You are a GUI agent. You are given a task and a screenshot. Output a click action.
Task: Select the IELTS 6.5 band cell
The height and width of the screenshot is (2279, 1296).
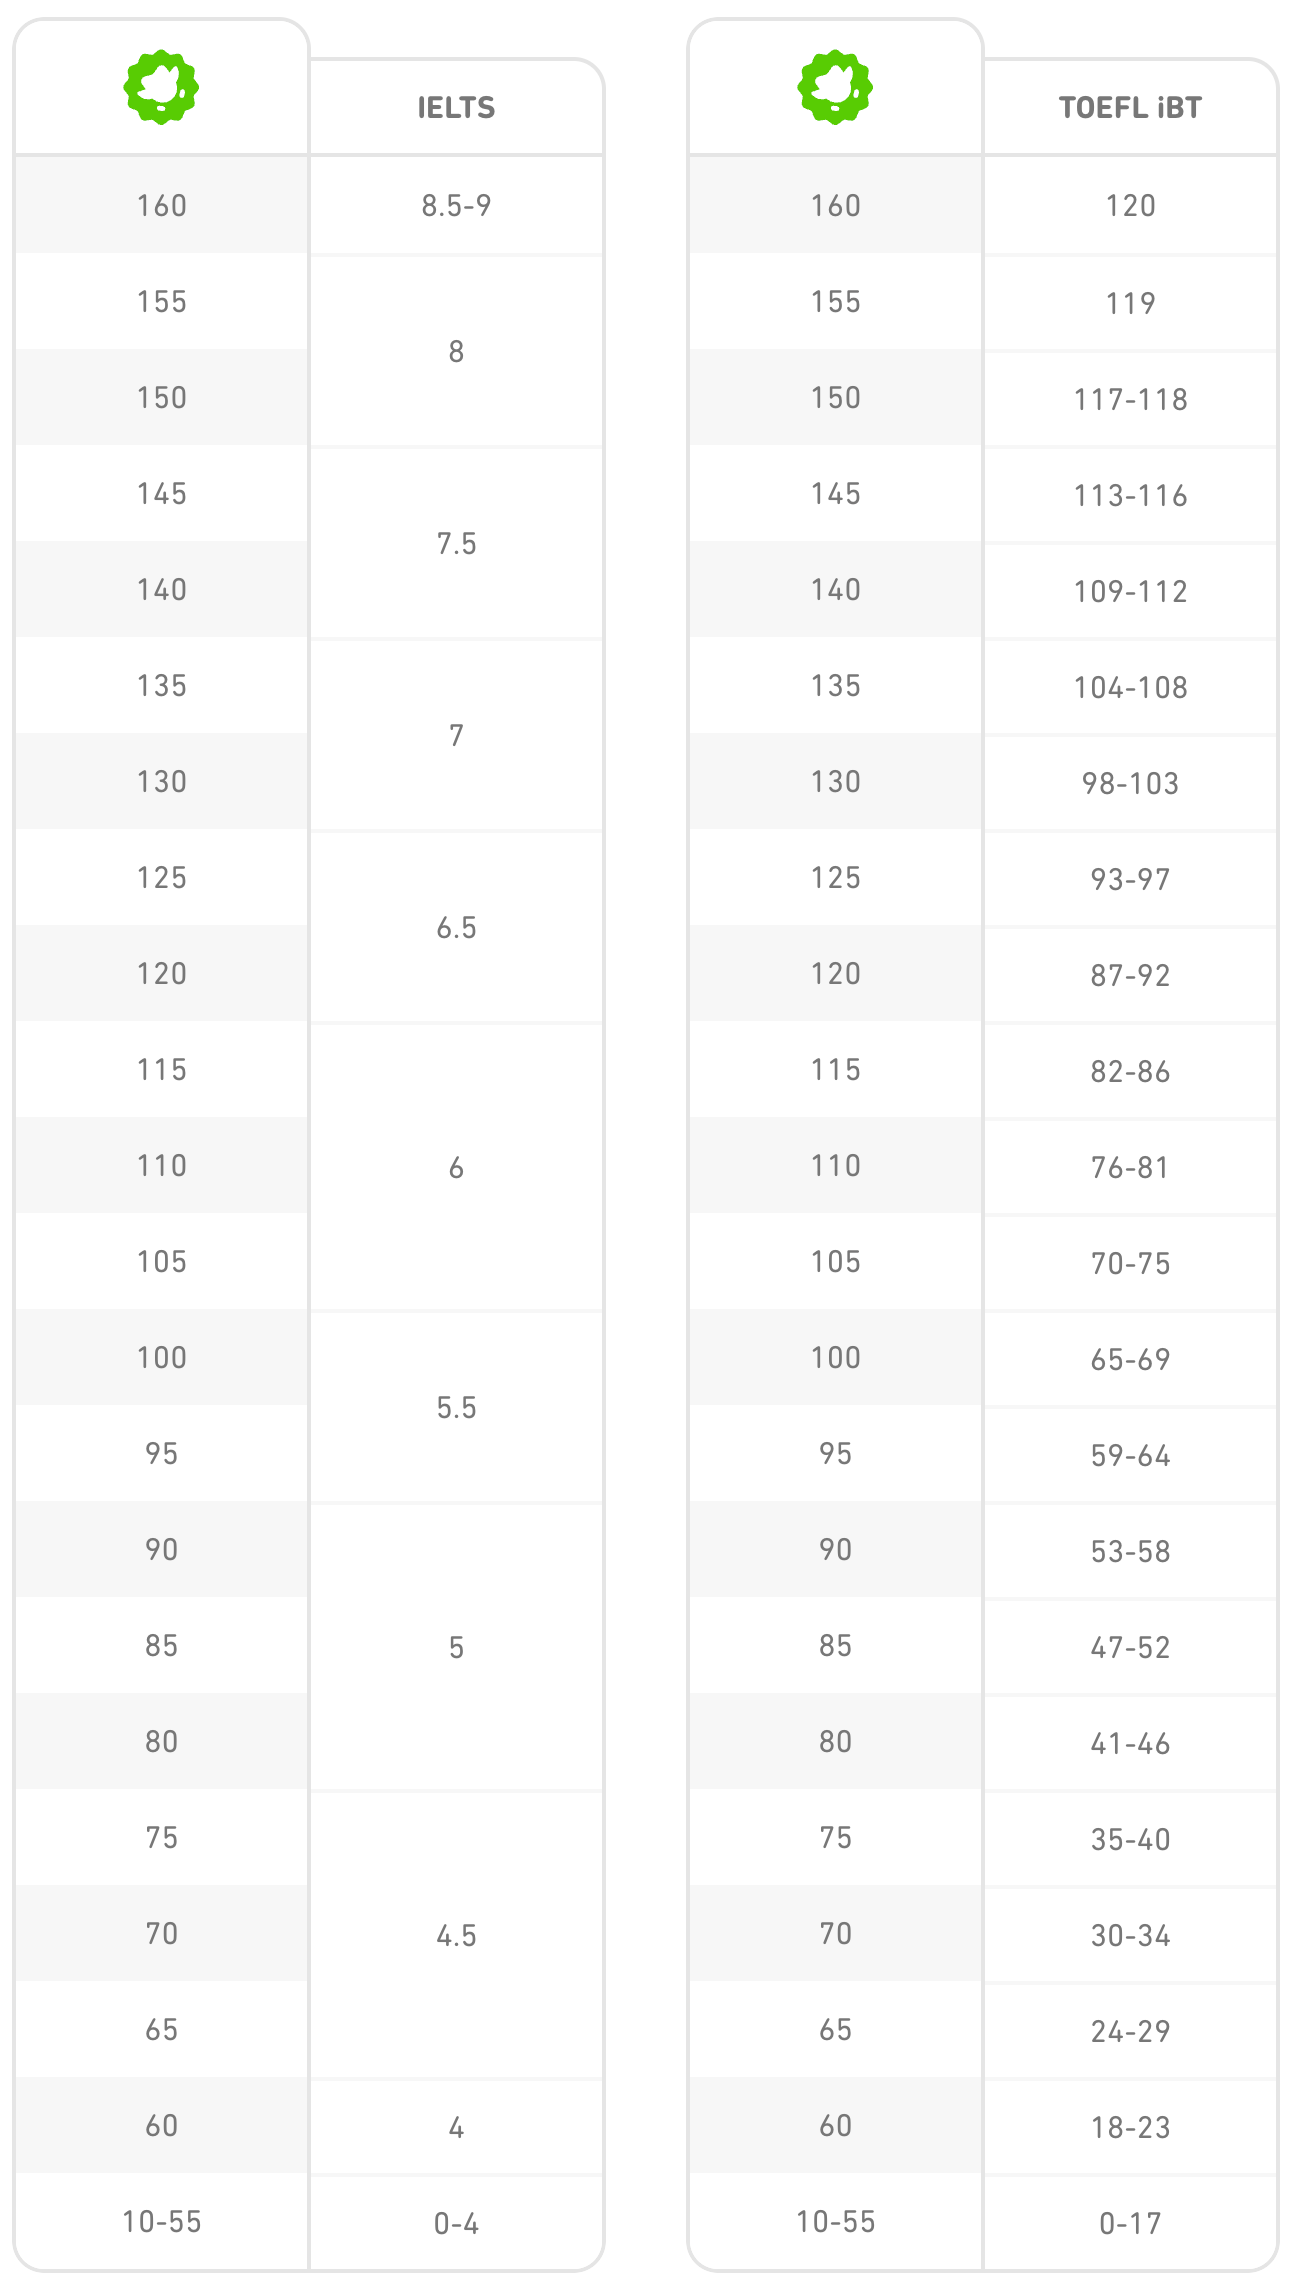456,928
